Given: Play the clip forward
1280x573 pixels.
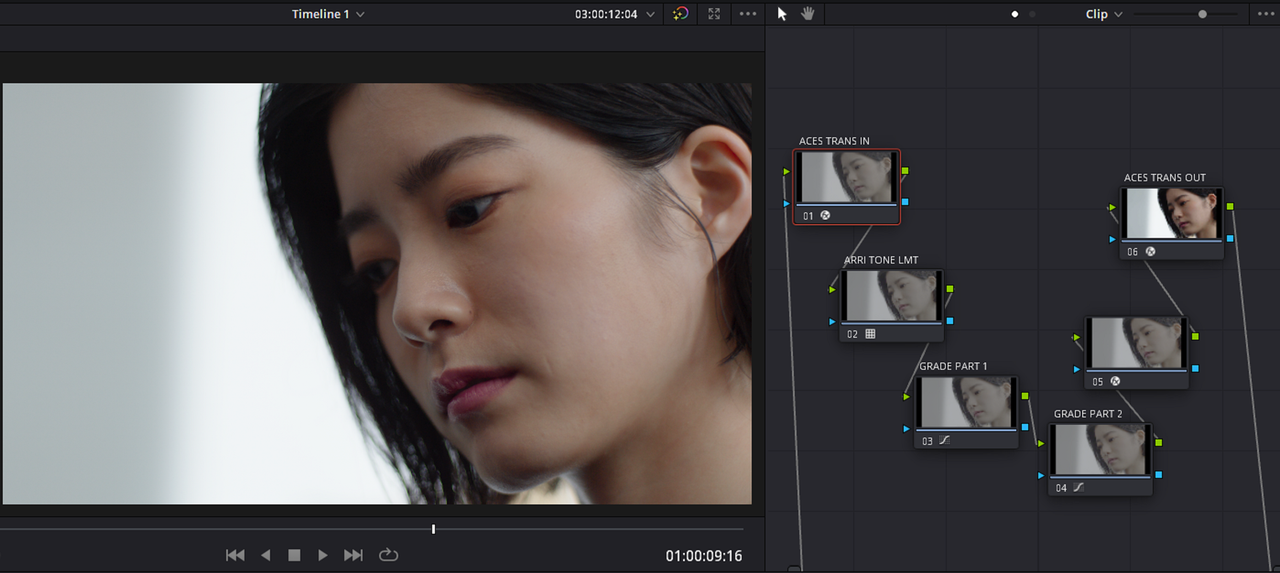Looking at the screenshot, I should pyautogui.click(x=322, y=555).
